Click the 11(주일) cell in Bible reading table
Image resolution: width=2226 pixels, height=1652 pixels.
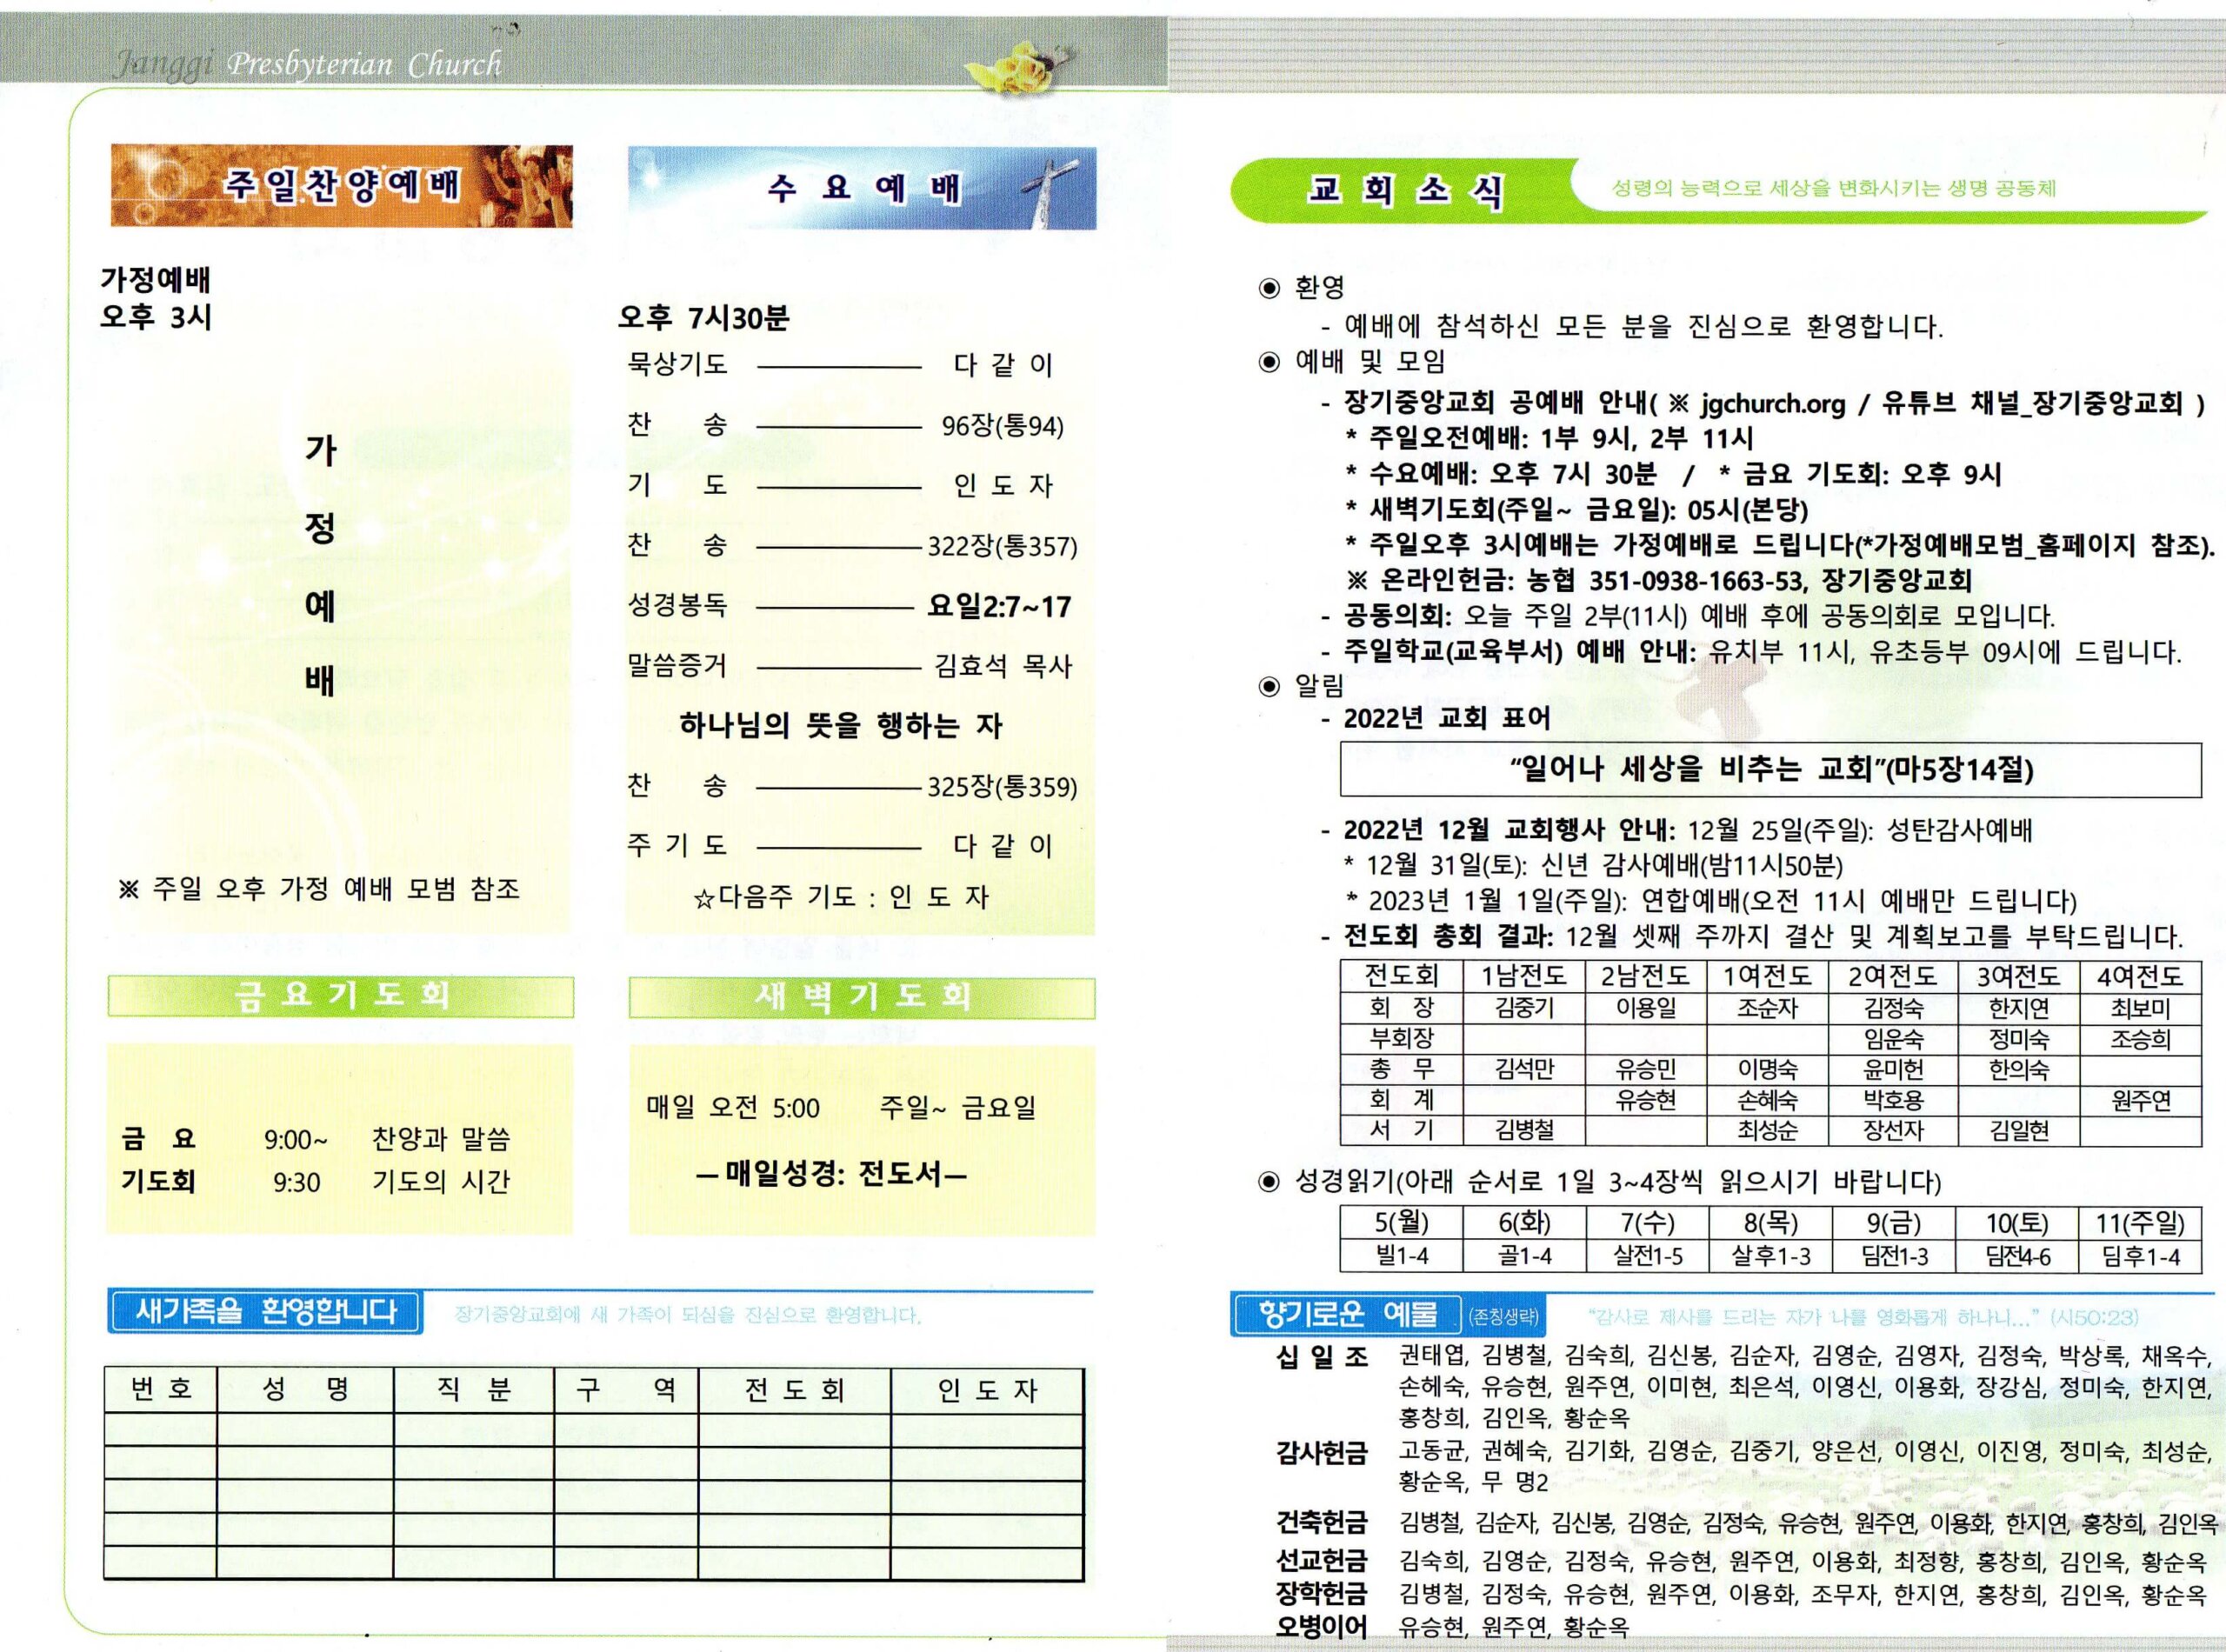click(2139, 1223)
